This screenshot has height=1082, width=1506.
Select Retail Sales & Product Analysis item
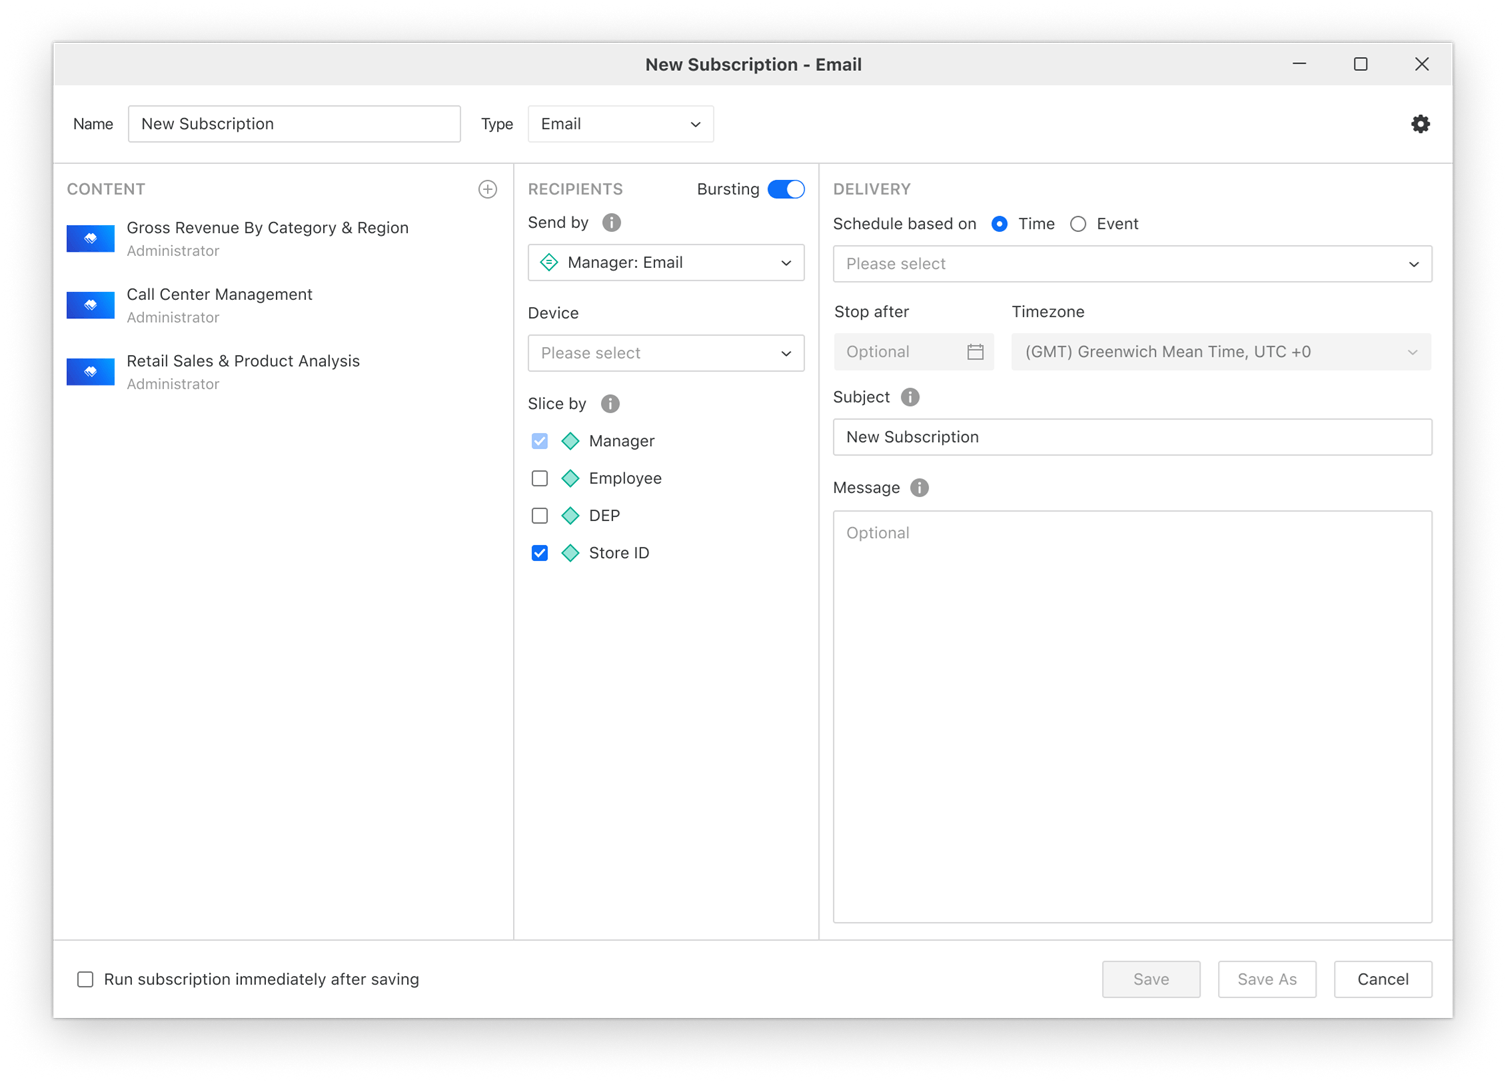coord(243,361)
